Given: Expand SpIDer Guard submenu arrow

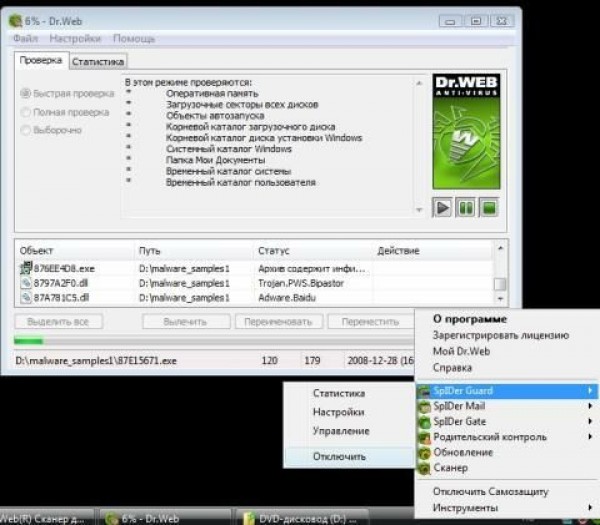Looking at the screenshot, I should click(x=590, y=391).
